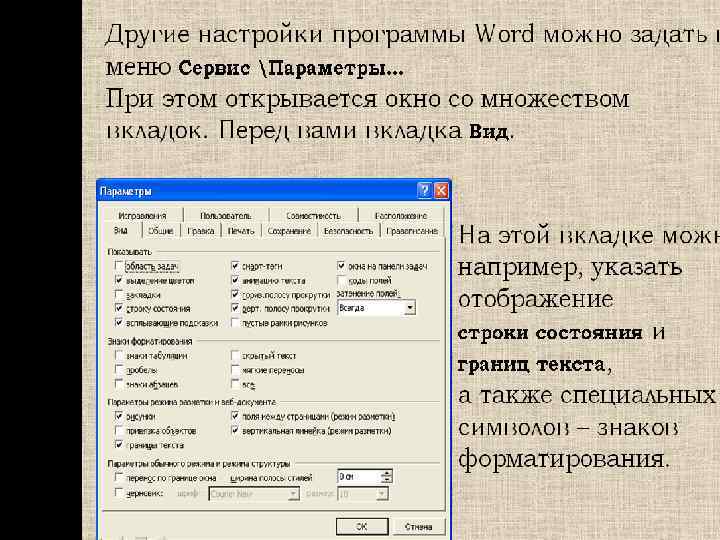
Task: Toggle the границы текста checkbox
Action: tap(119, 445)
